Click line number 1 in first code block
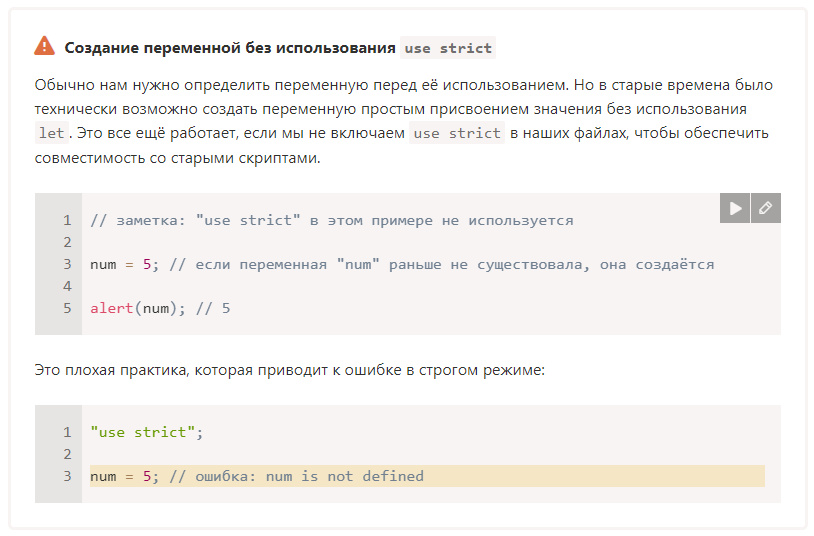Image resolution: width=814 pixels, height=536 pixels. click(x=67, y=220)
